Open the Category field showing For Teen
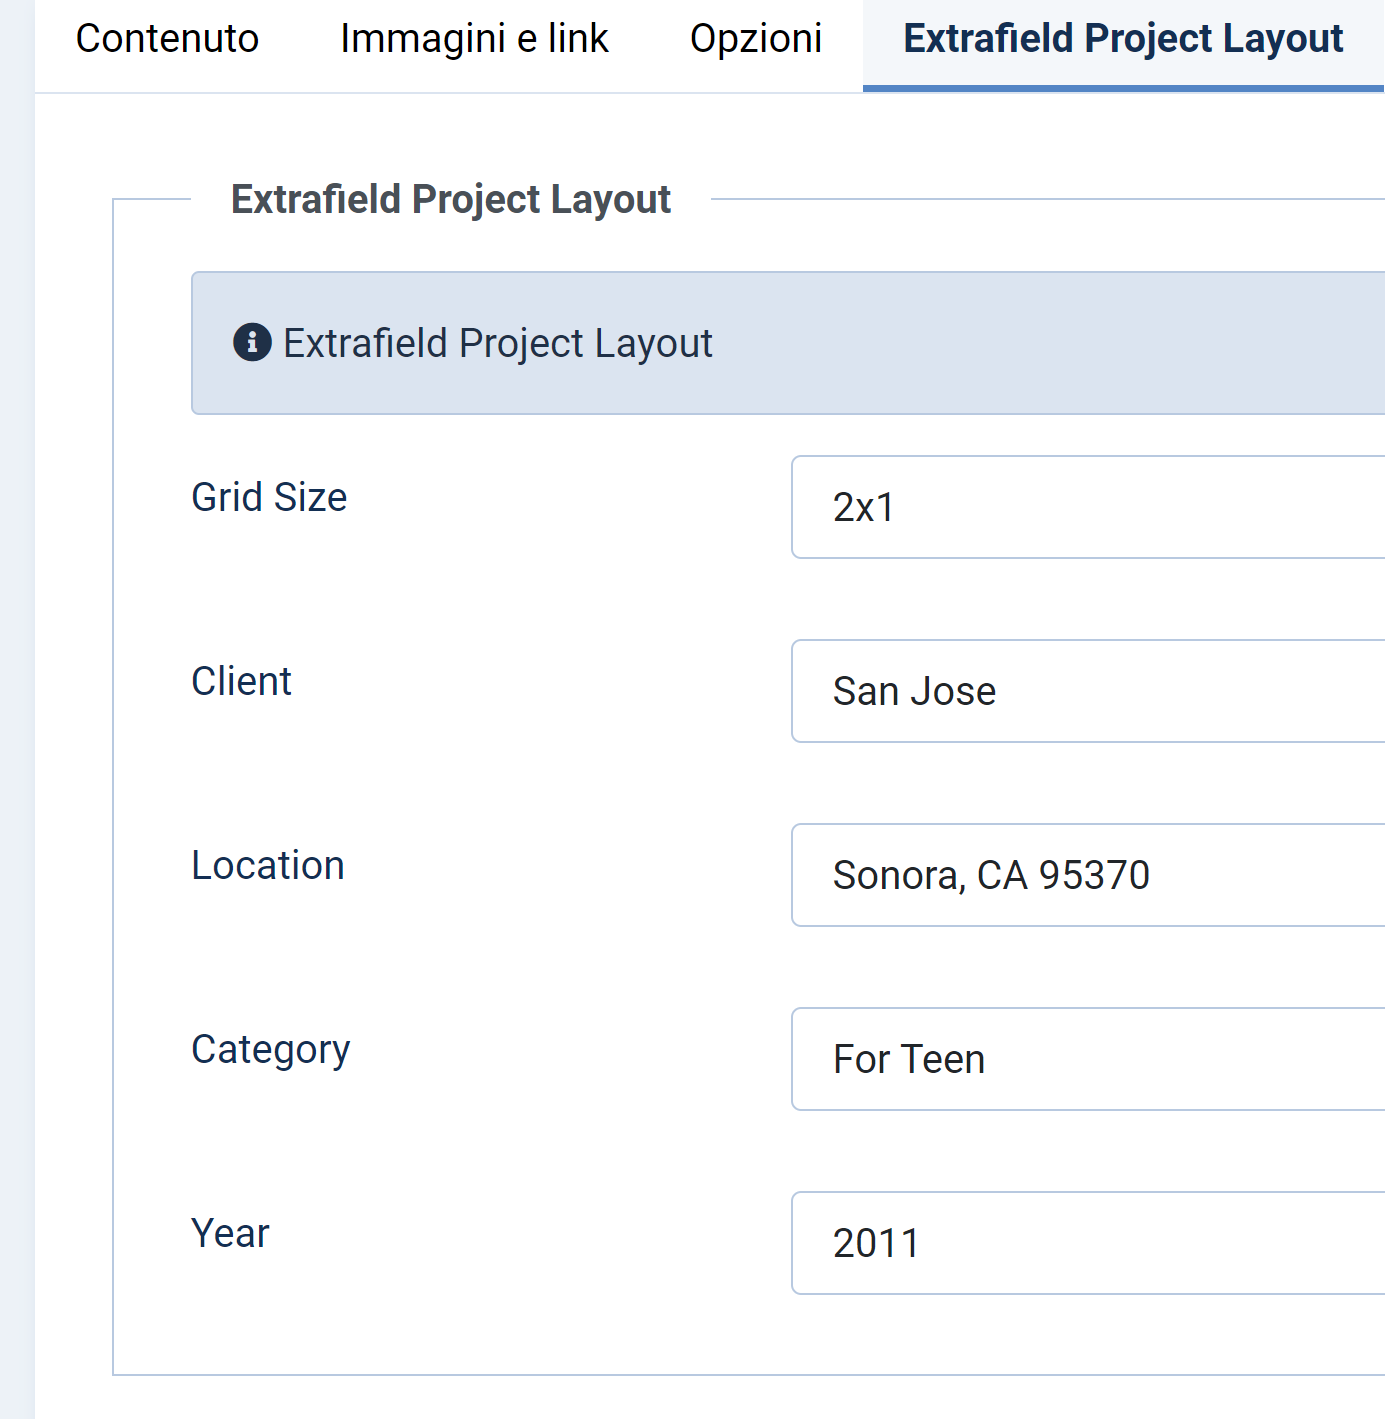The width and height of the screenshot is (1385, 1419). pyautogui.click(x=1087, y=1059)
